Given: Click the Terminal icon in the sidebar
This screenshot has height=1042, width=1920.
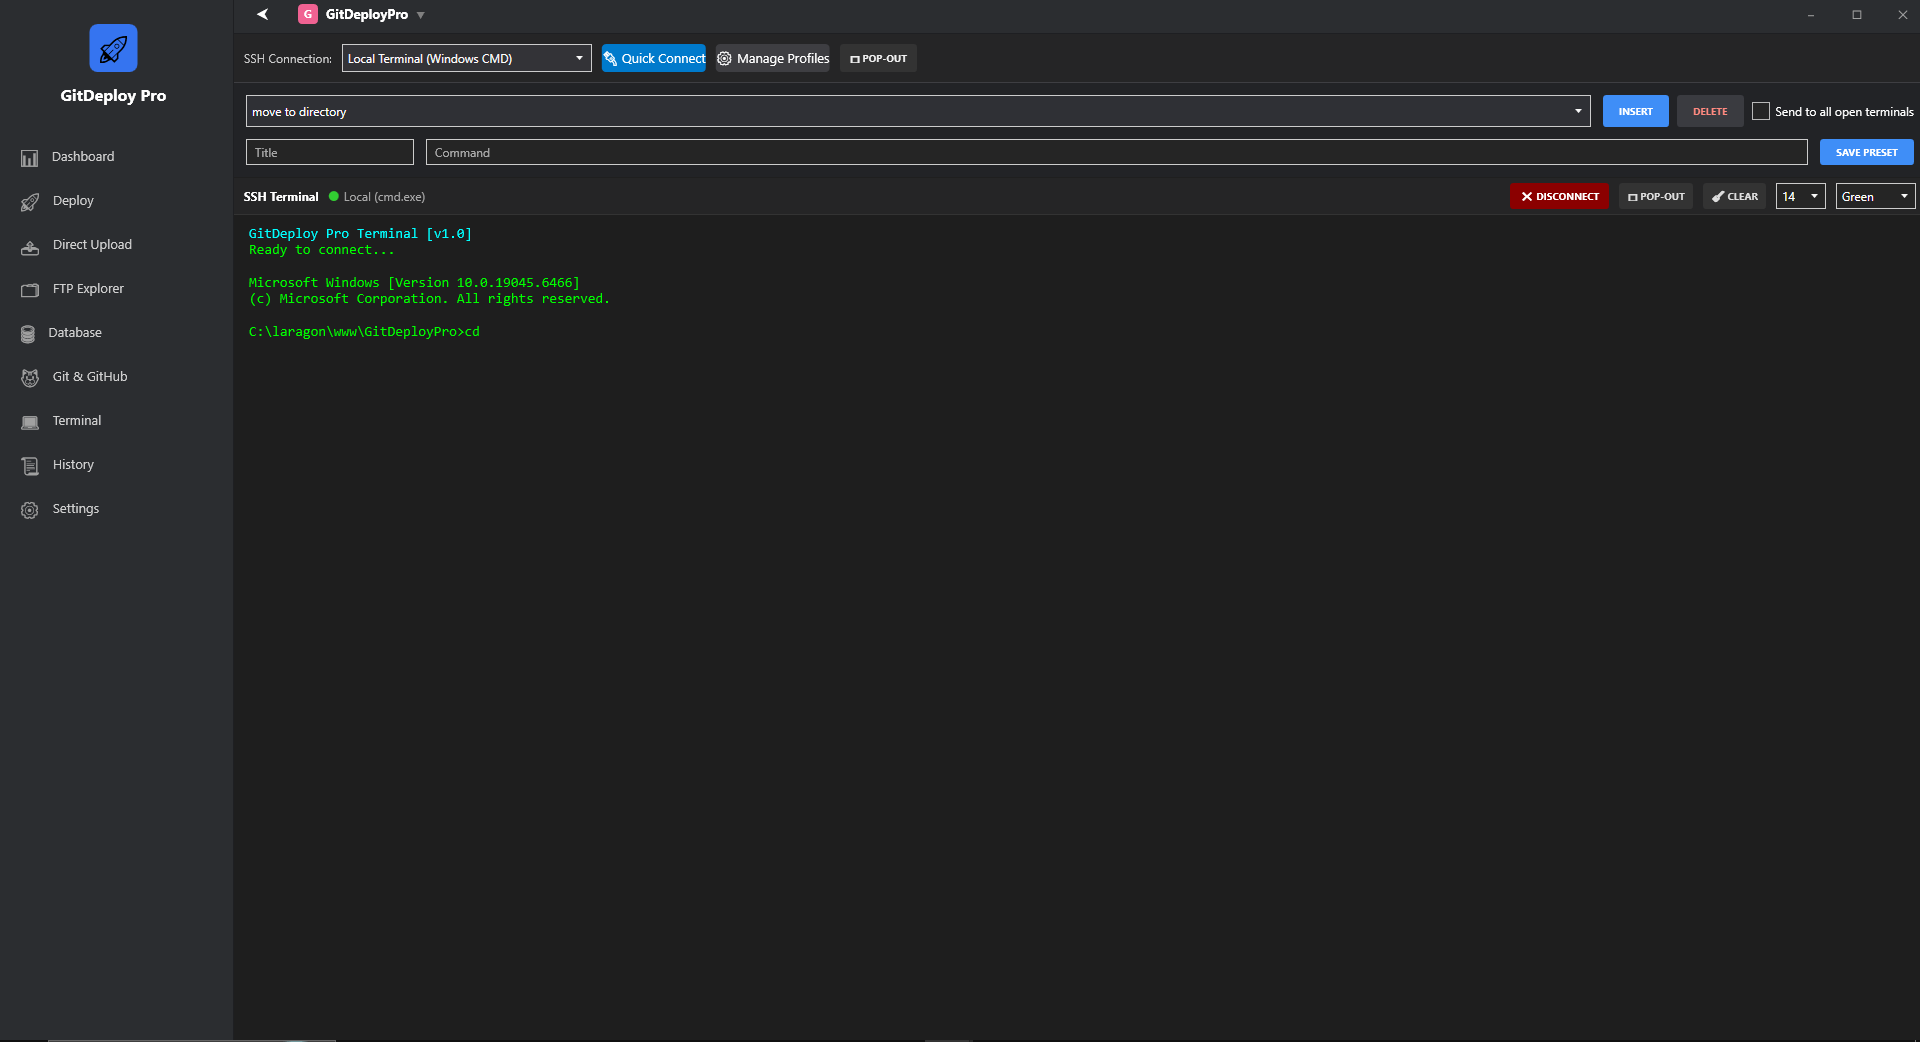Looking at the screenshot, I should click(x=29, y=421).
